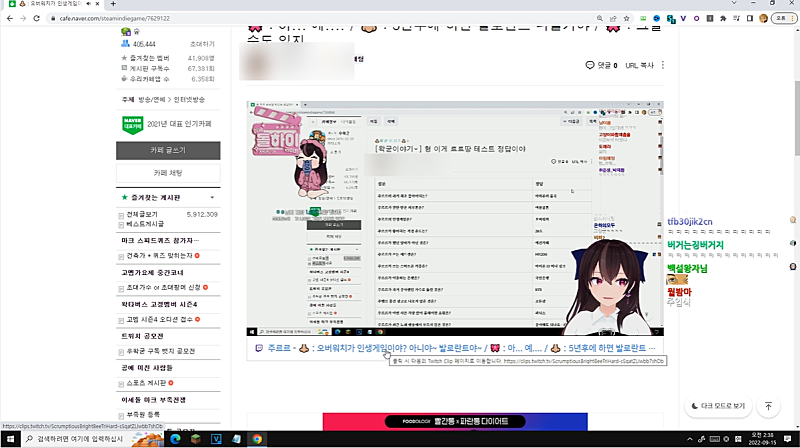Open the media control playlist icon
Screen dimensions: 800x448
pos(736,18)
